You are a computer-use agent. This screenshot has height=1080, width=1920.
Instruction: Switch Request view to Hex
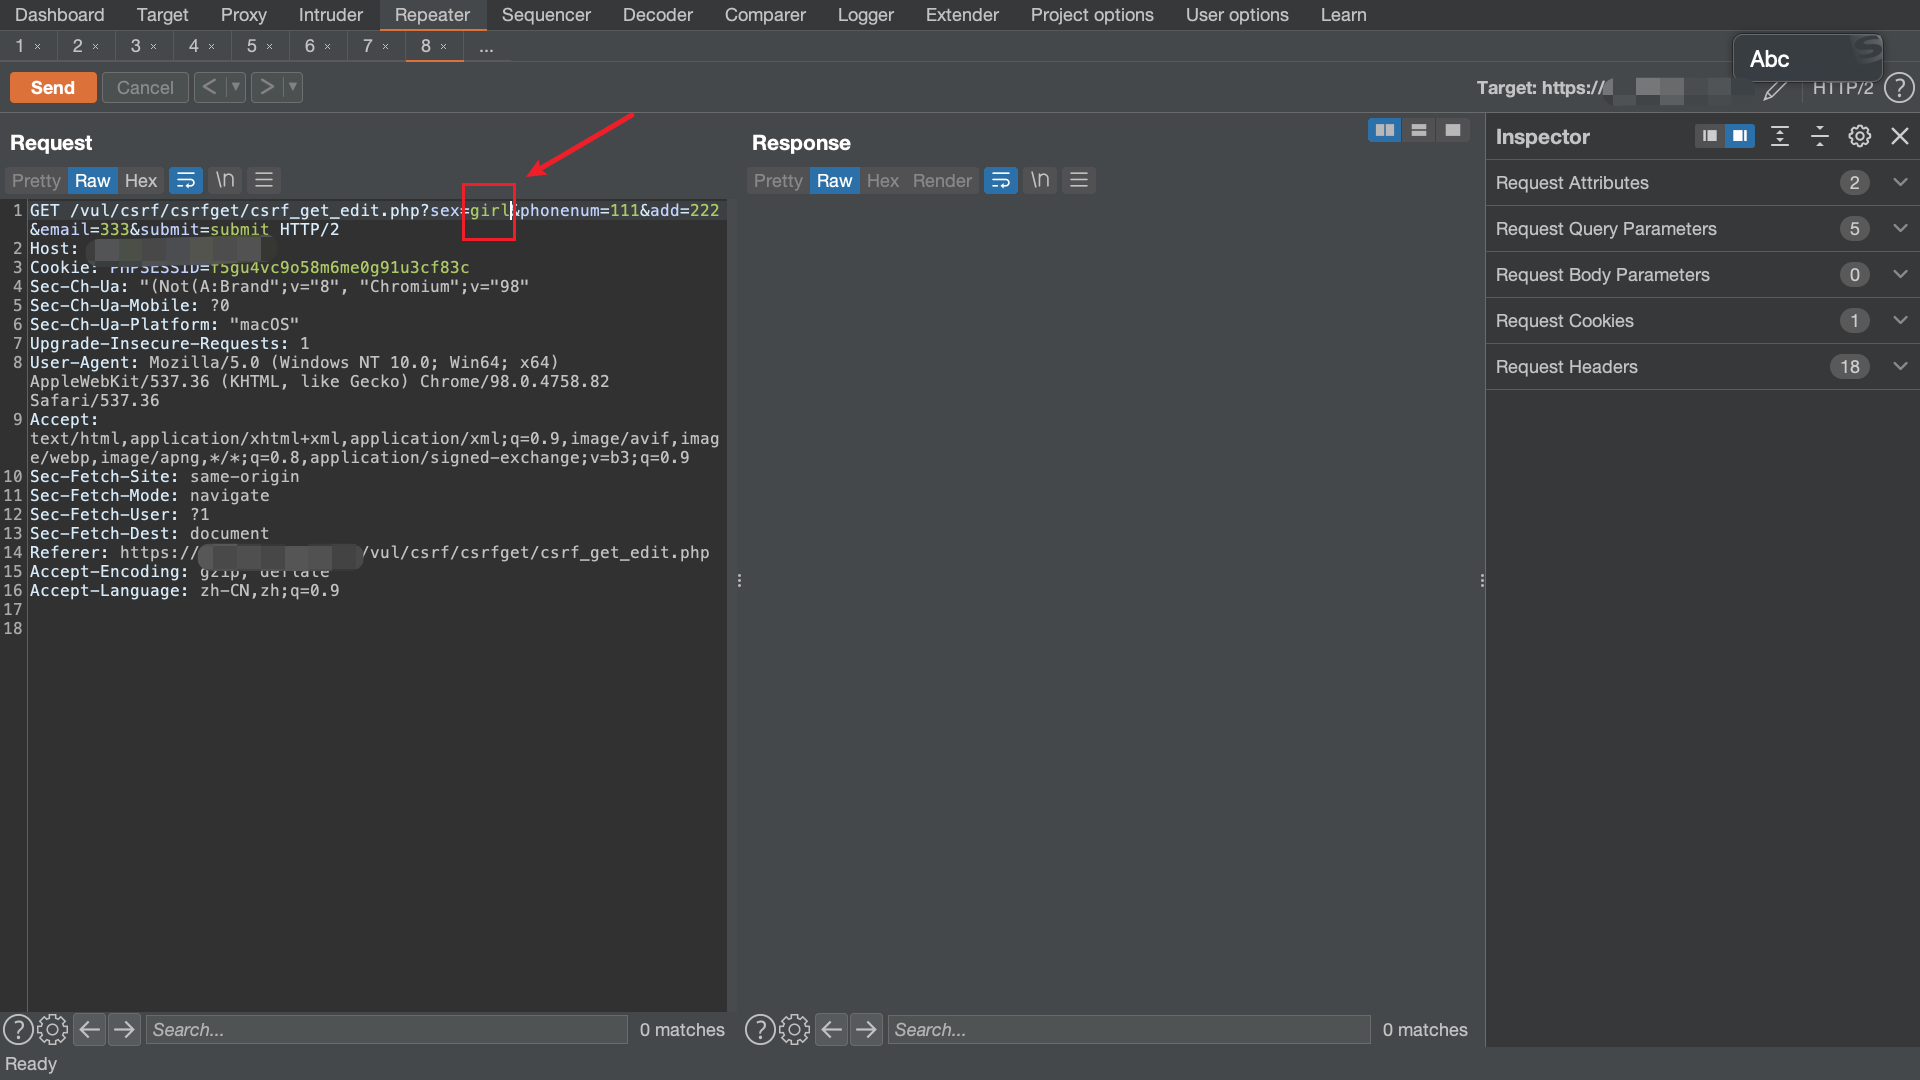click(141, 181)
